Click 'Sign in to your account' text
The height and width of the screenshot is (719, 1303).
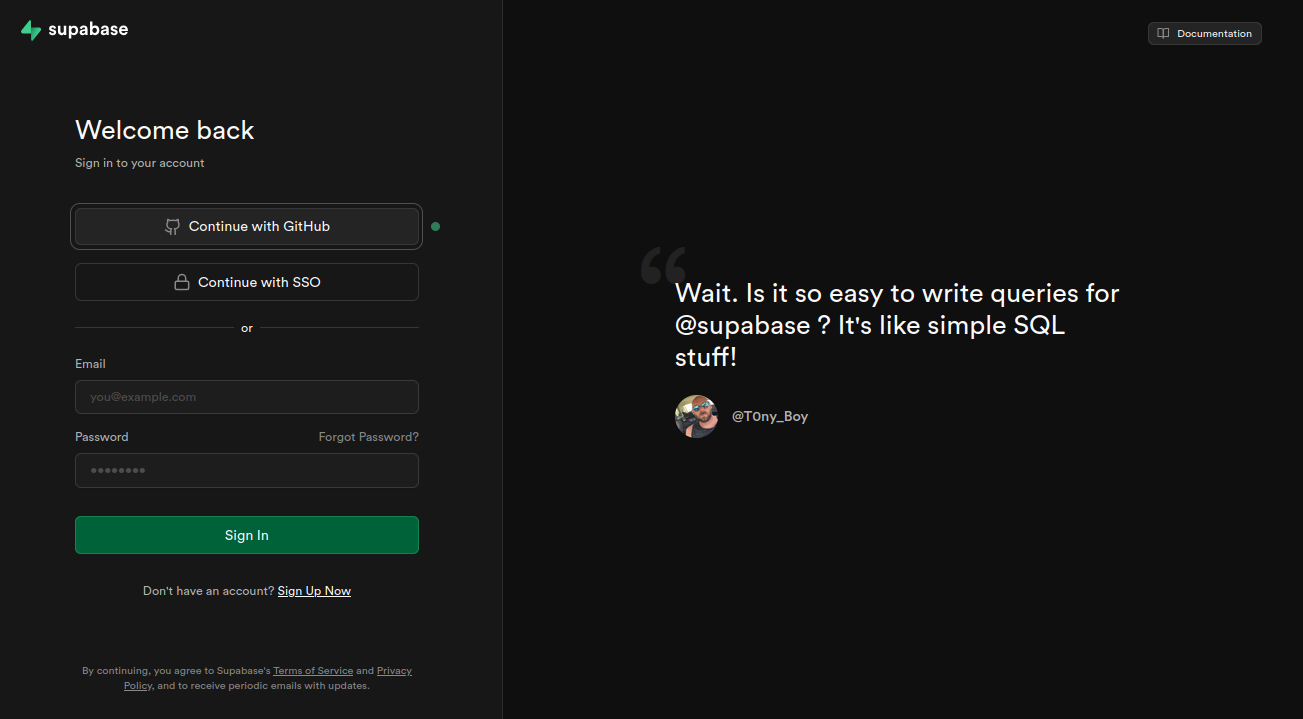coord(140,163)
